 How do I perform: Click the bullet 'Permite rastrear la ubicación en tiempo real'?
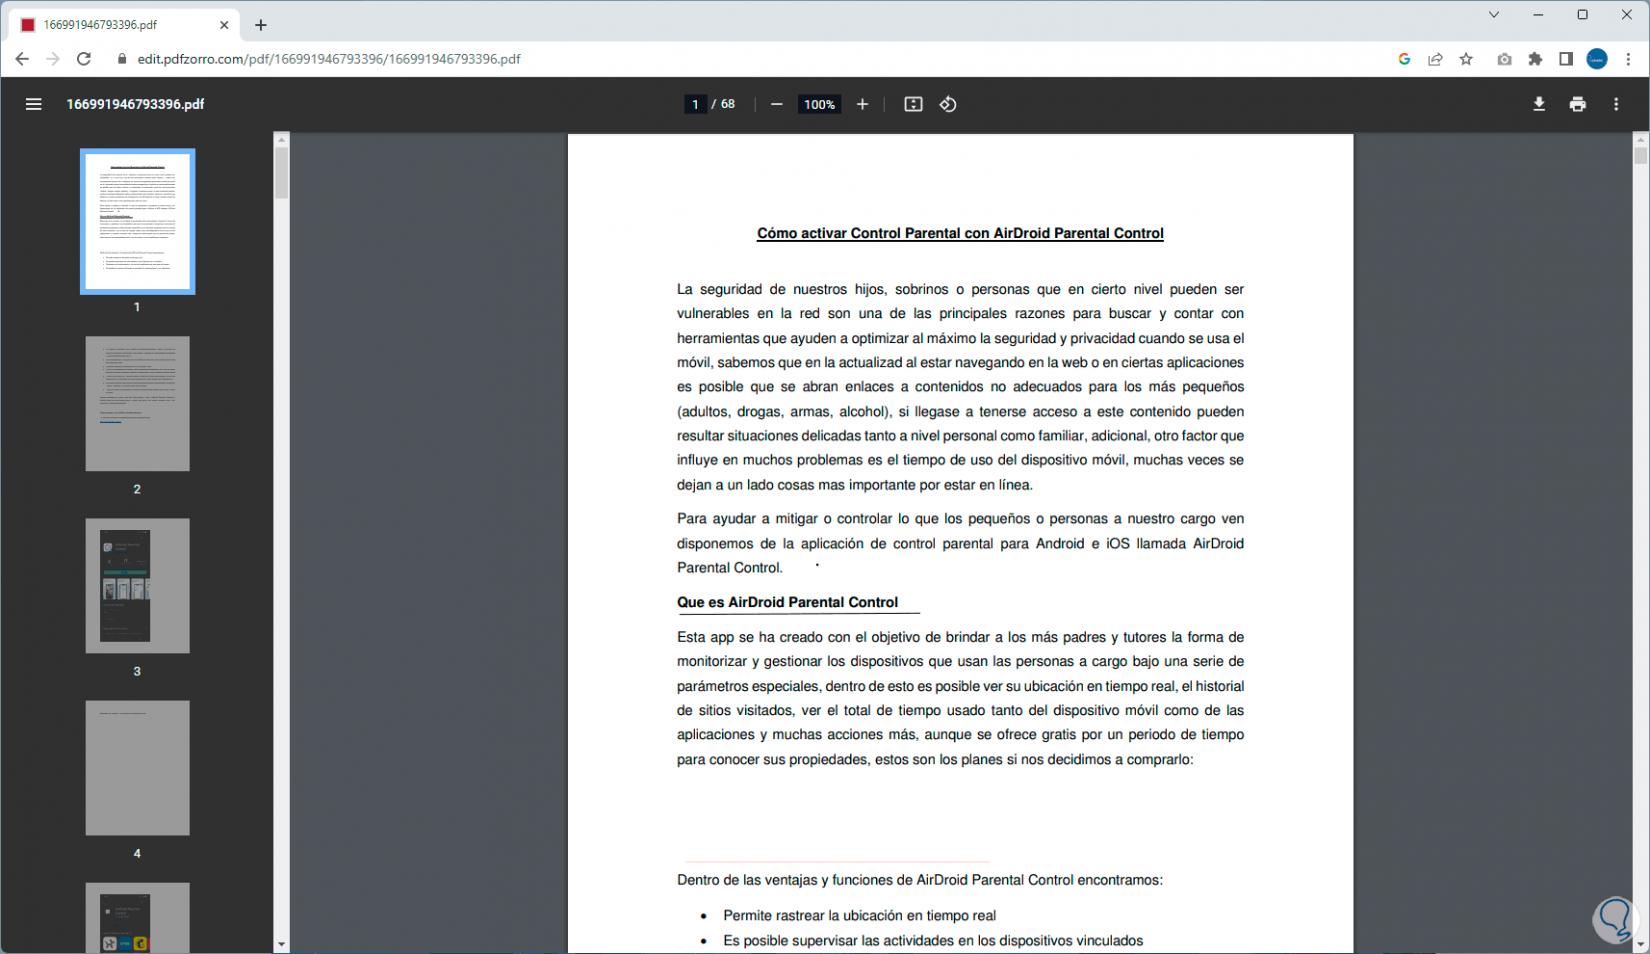859,915
